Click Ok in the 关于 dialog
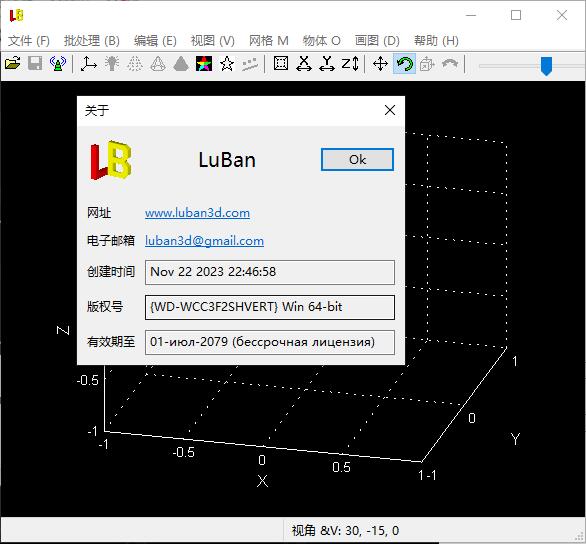586x544 pixels. (357, 160)
